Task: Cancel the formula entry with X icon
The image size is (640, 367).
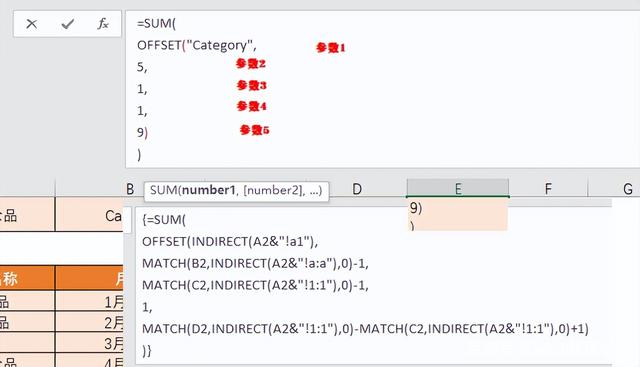Action: tap(31, 24)
